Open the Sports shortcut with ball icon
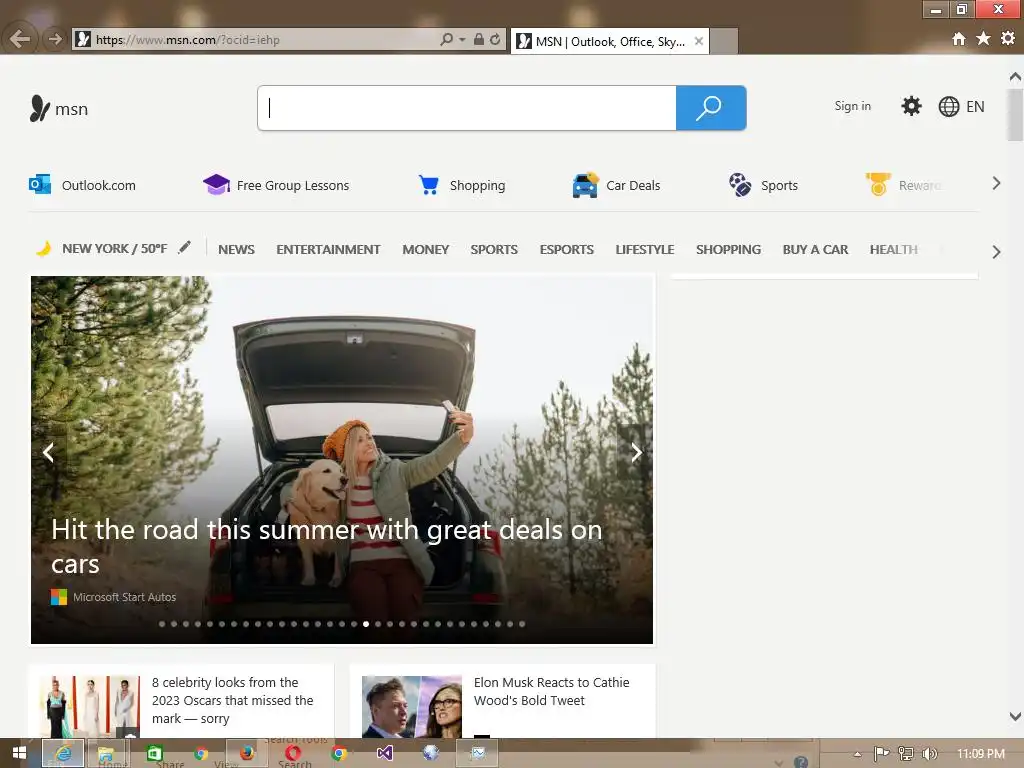This screenshot has width=1024, height=768. pyautogui.click(x=763, y=185)
